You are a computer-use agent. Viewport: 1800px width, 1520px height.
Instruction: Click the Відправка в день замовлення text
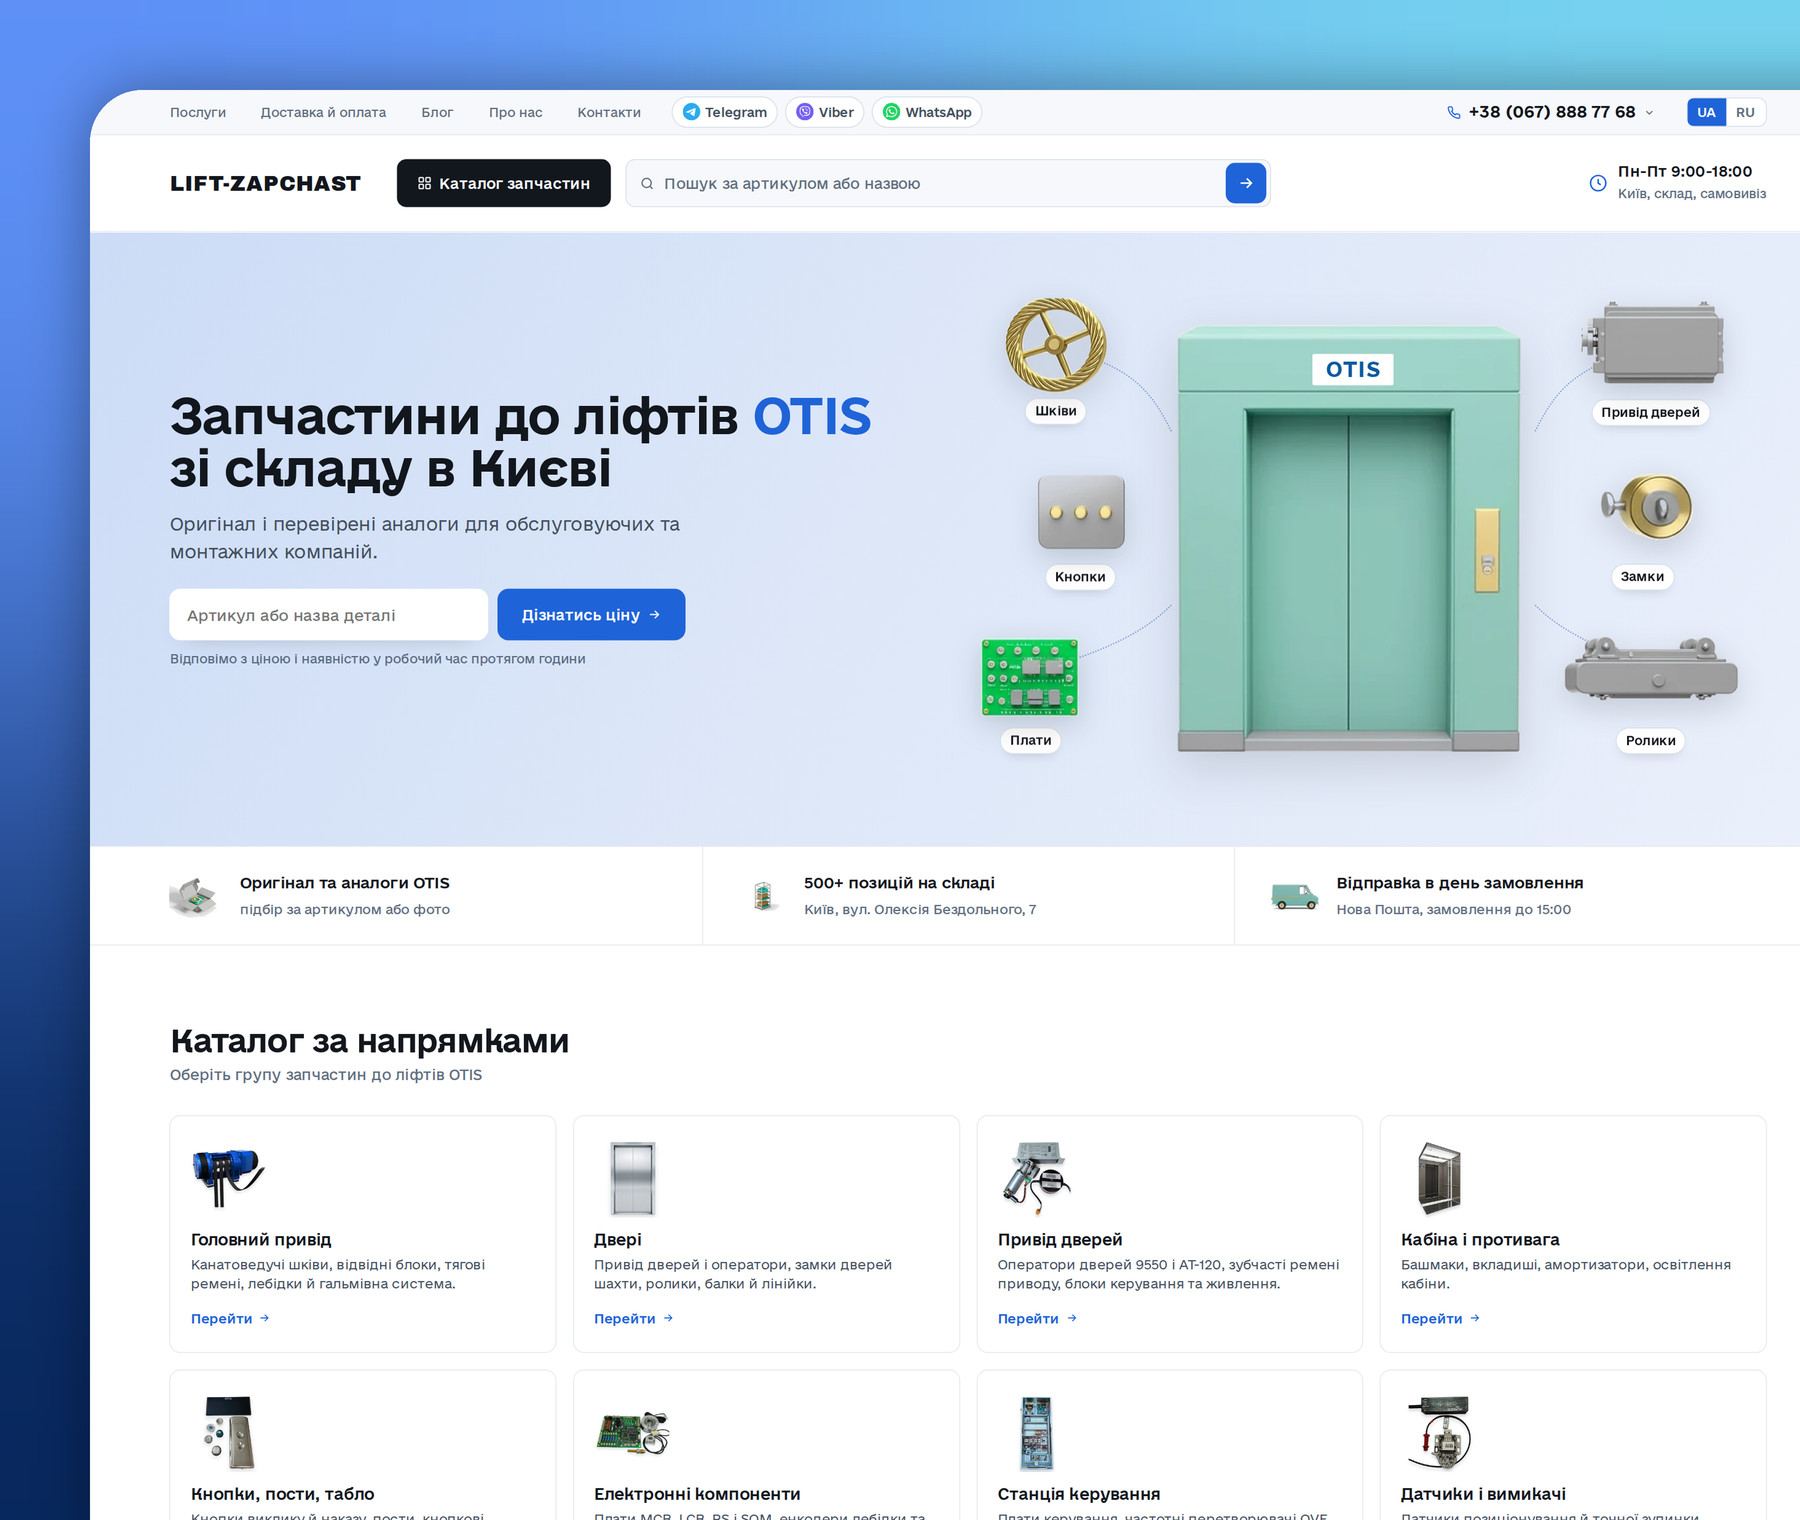click(1460, 883)
